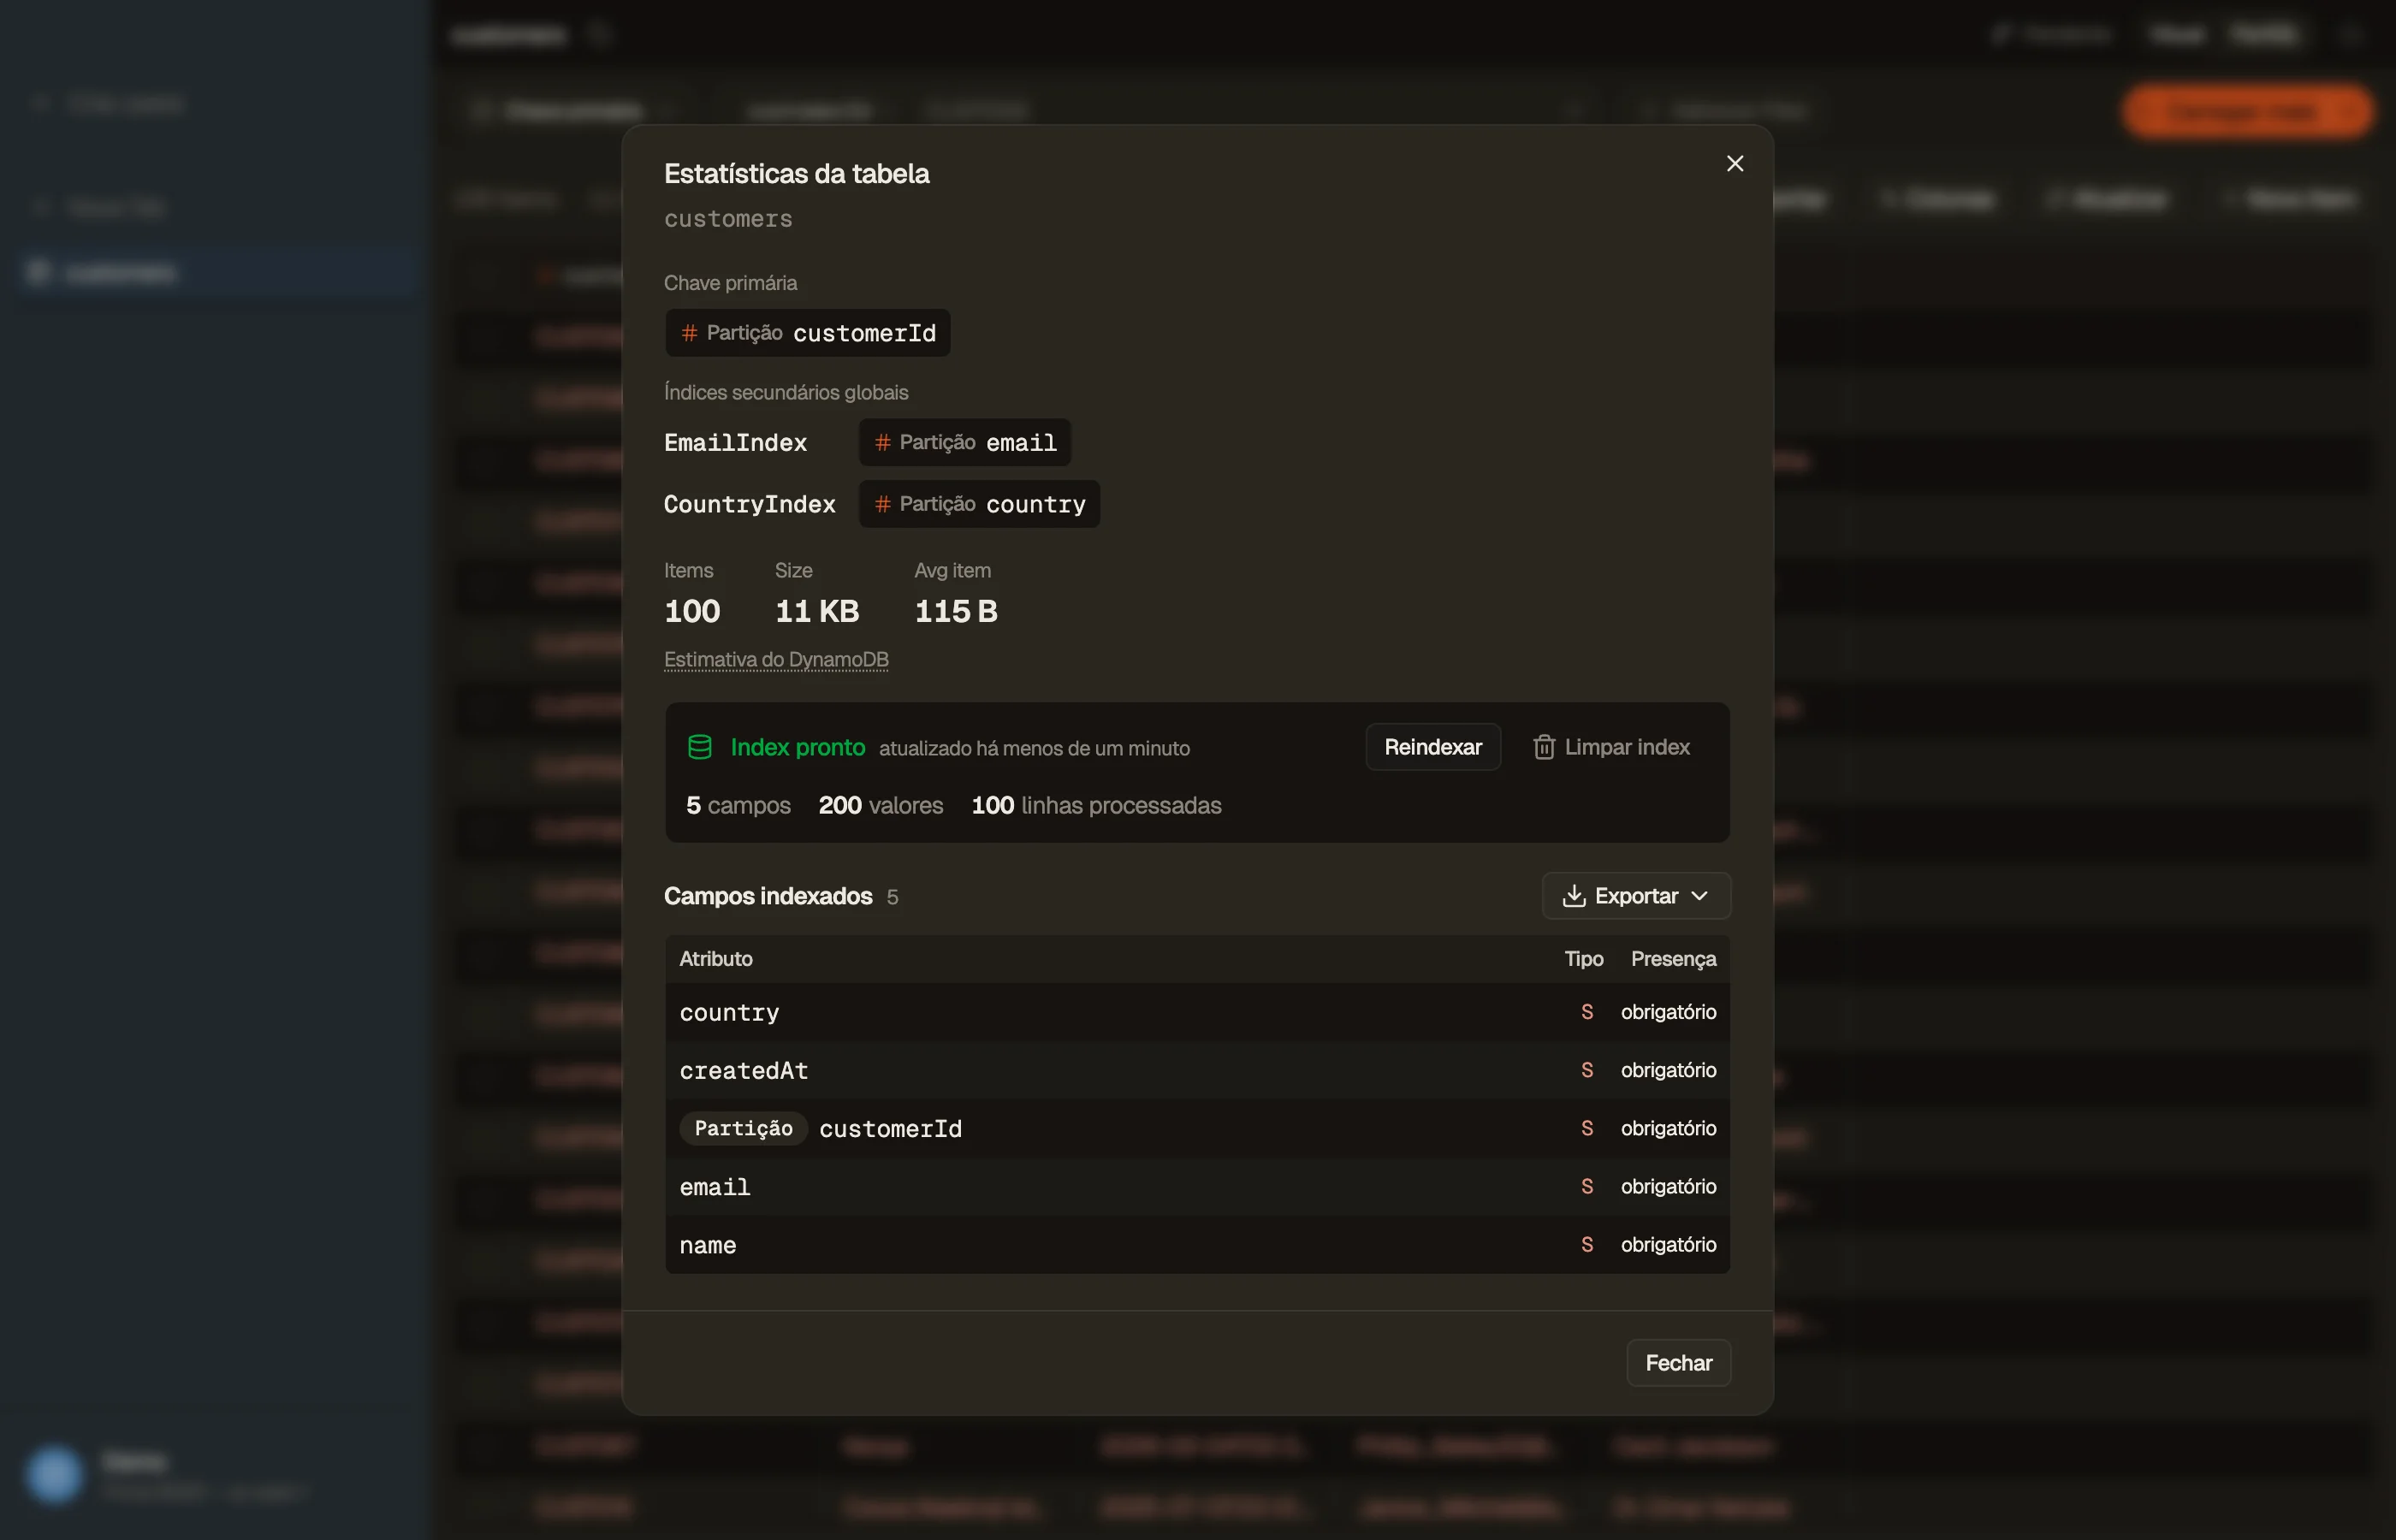Image resolution: width=2396 pixels, height=1540 pixels.
Task: Select the country attribute row
Action: (1197, 1012)
